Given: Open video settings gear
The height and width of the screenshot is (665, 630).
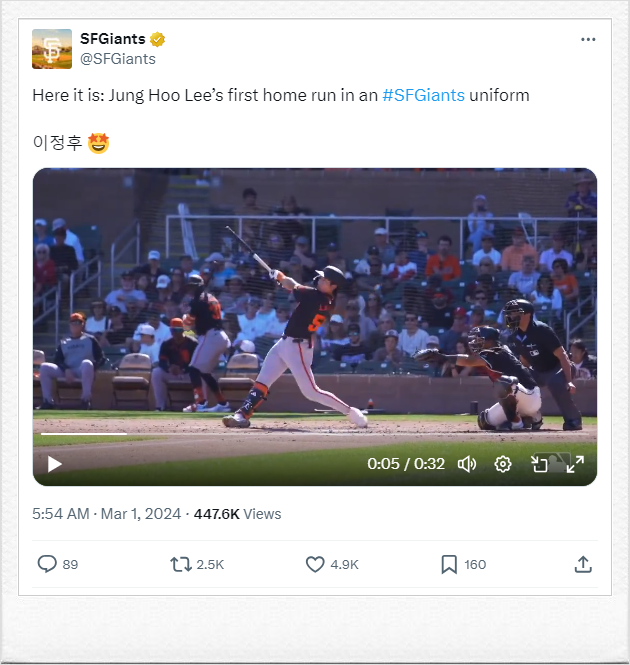Looking at the screenshot, I should 503,464.
